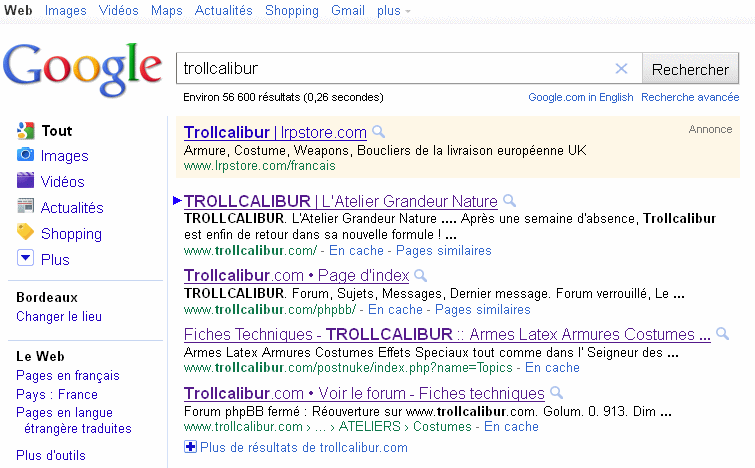Filter by Pays : France
This screenshot has width=755, height=468.
57,394
